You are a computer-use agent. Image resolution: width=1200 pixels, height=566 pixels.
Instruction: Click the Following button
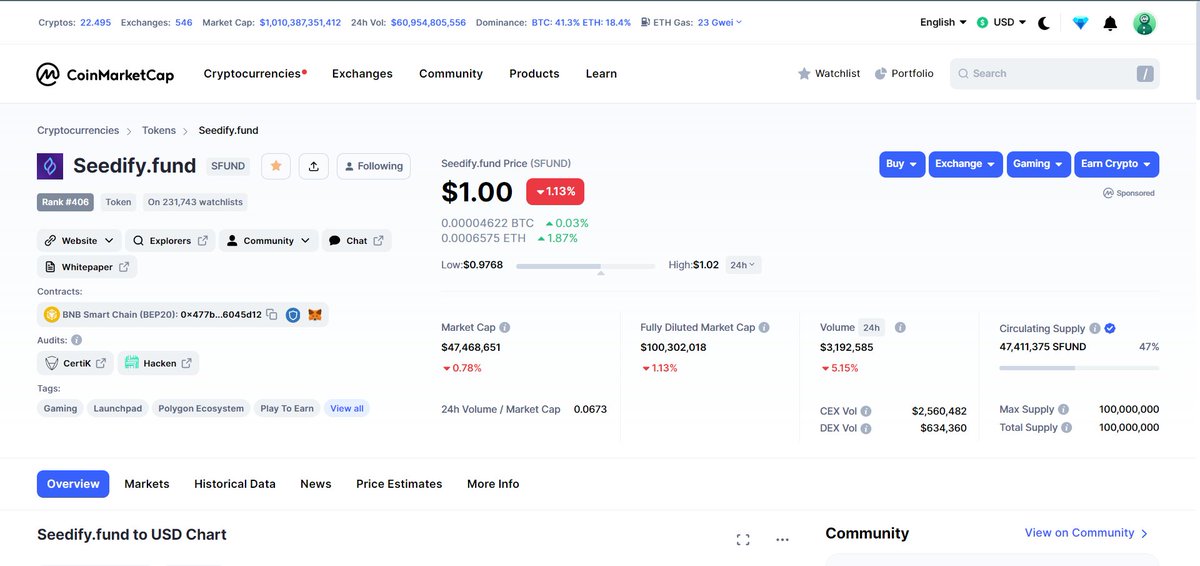coord(374,166)
